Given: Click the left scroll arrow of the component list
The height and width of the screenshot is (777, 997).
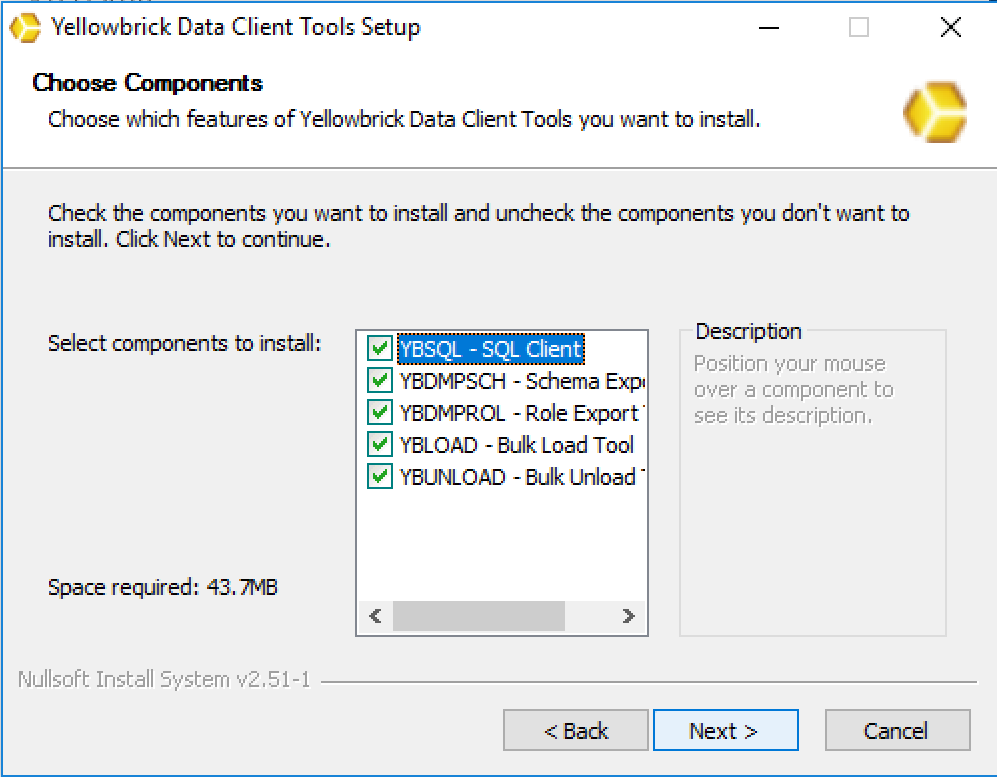Looking at the screenshot, I should (x=375, y=616).
